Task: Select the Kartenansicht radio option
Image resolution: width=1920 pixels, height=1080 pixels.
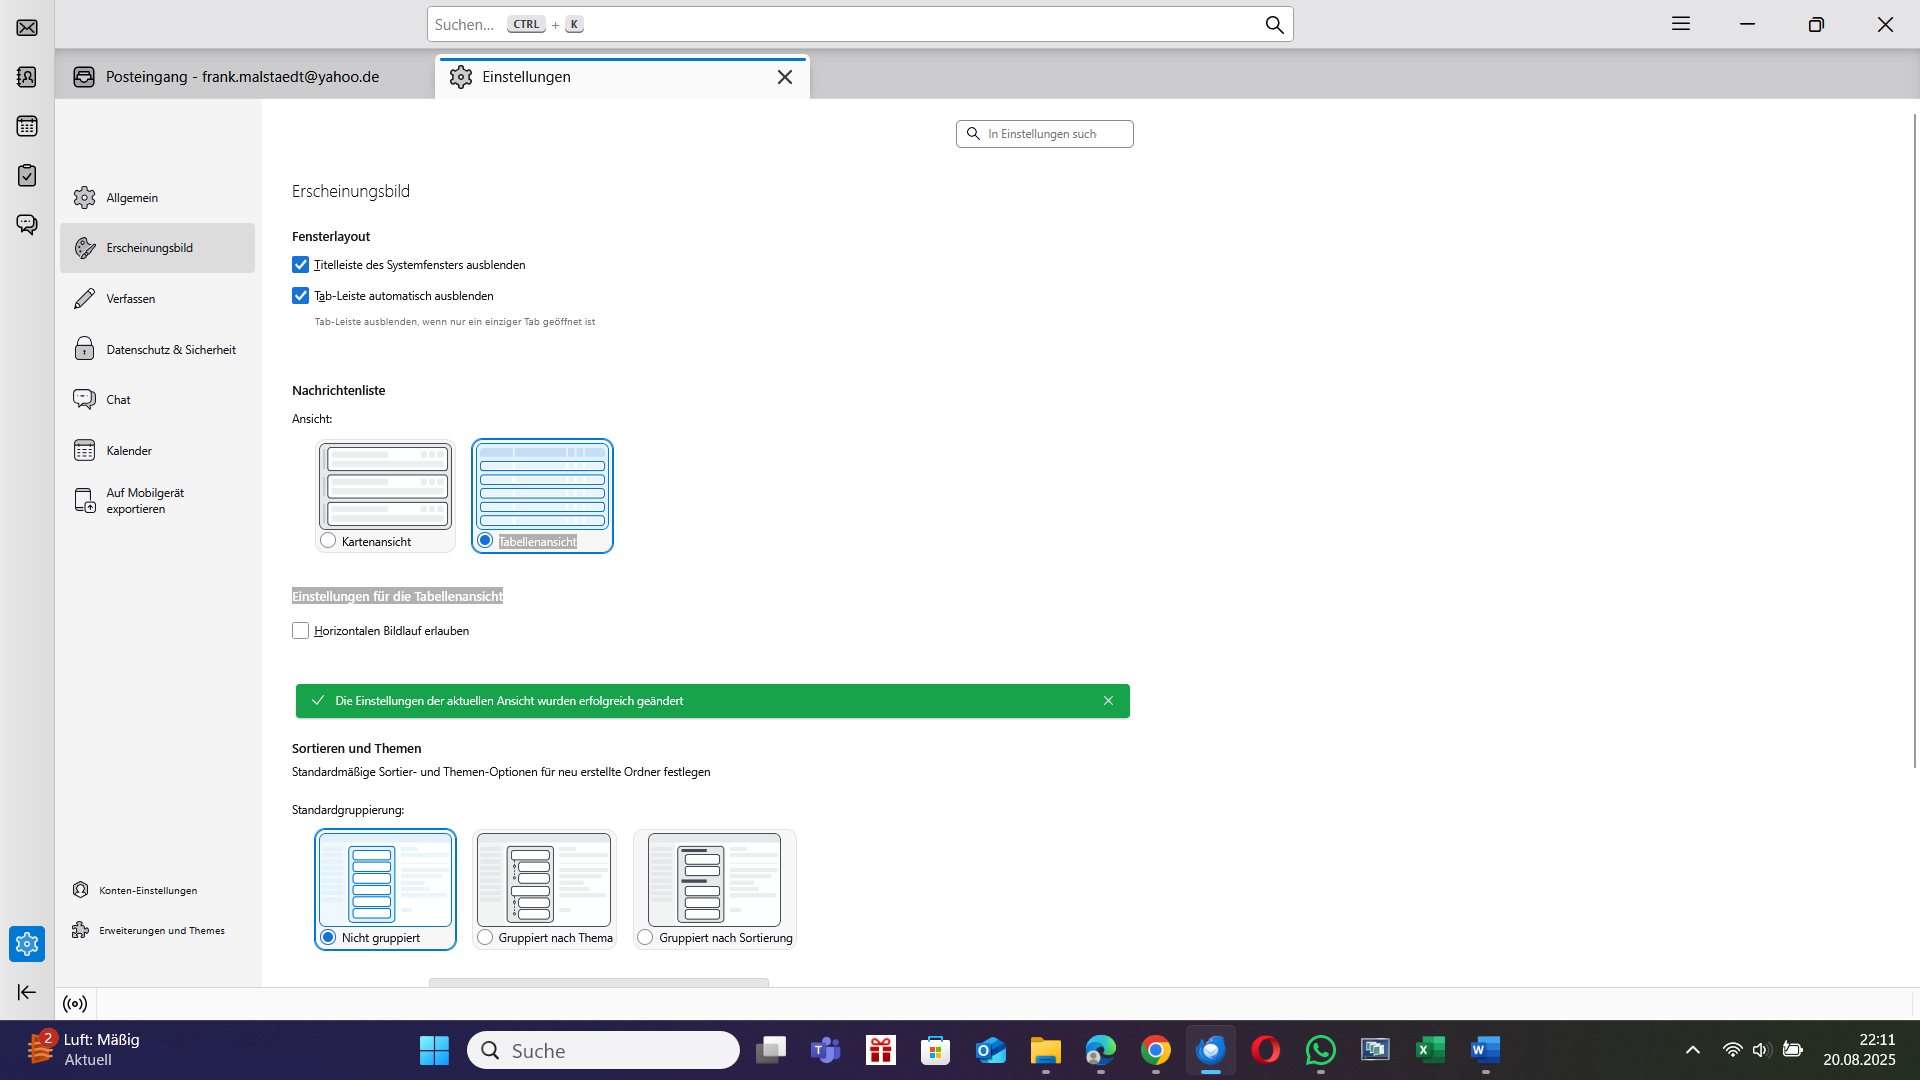Action: coord(329,541)
